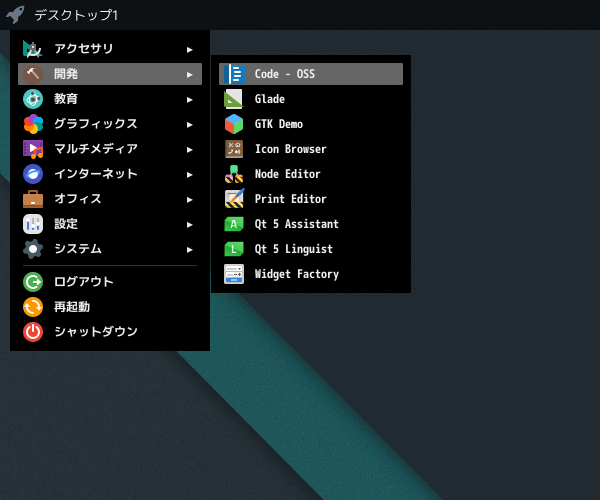Open the マルチメディア menu entry

110,149
